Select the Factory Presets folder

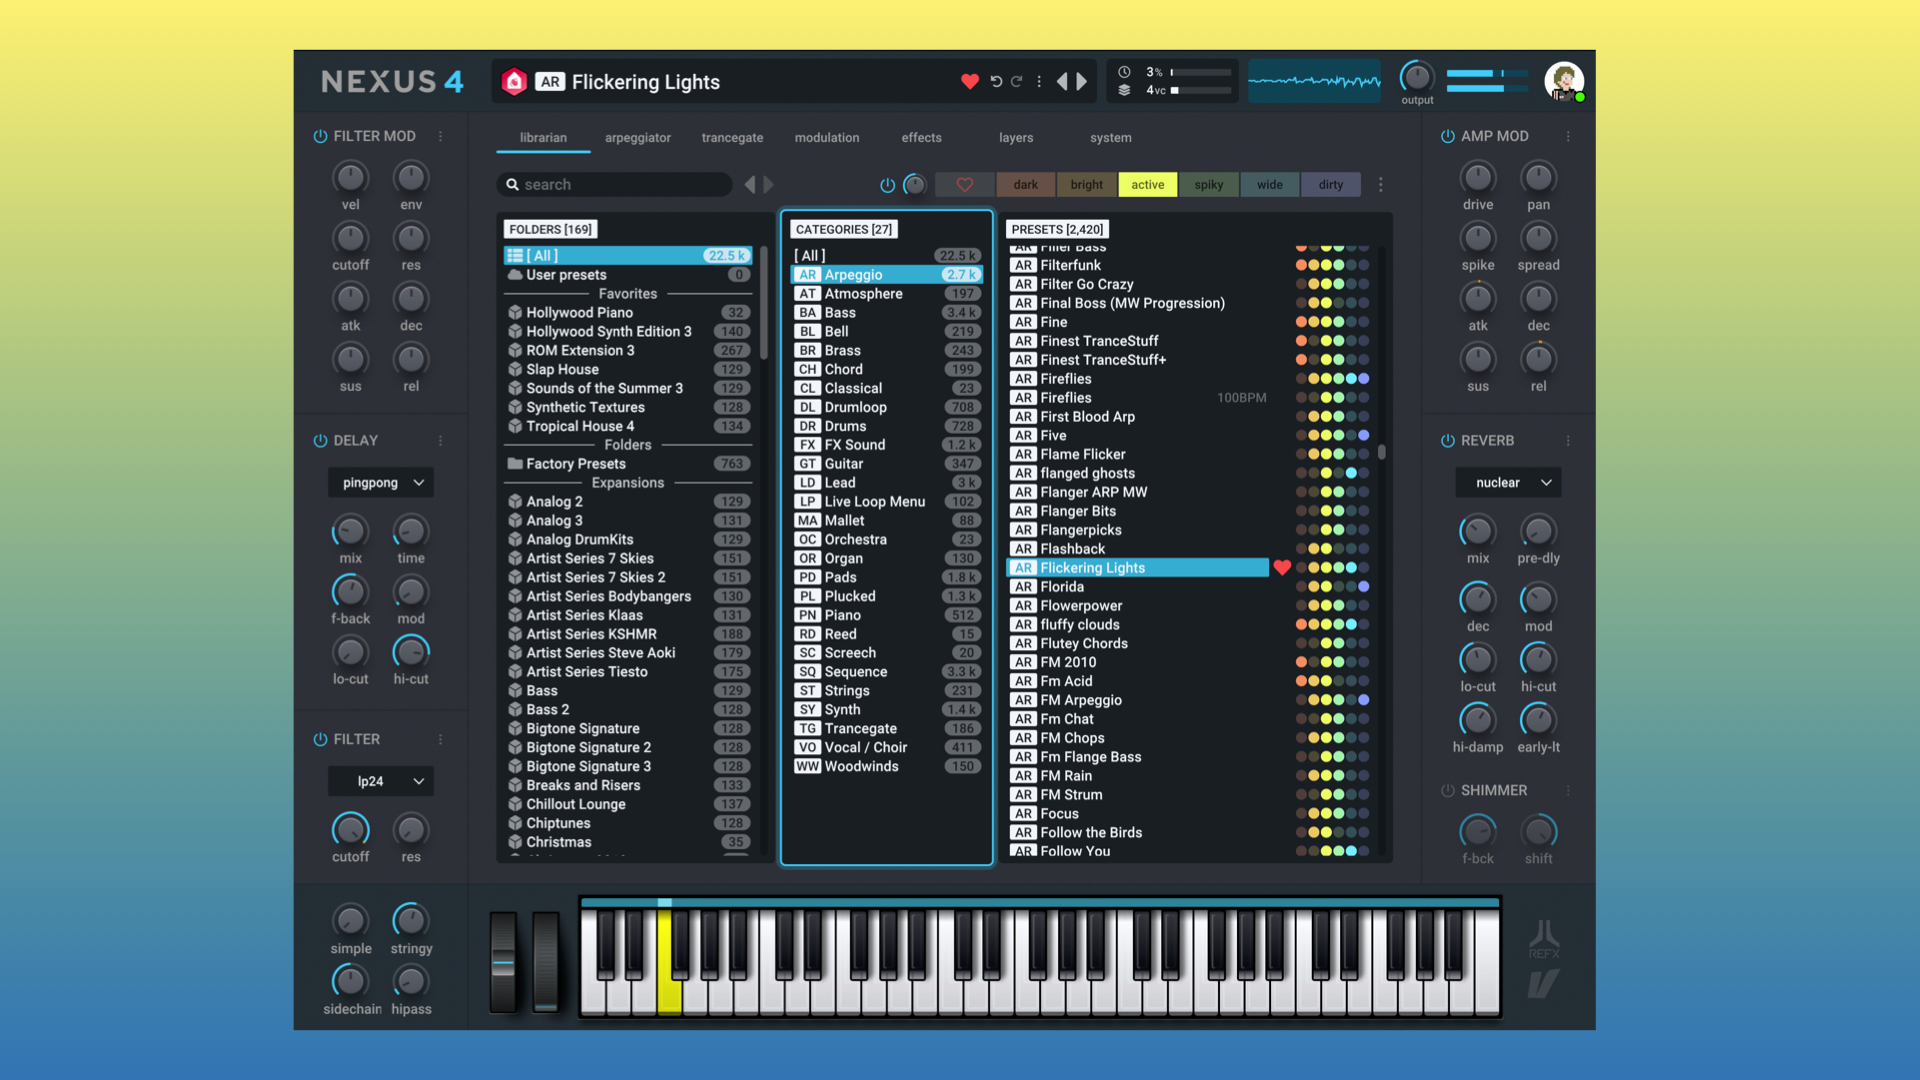pyautogui.click(x=628, y=464)
